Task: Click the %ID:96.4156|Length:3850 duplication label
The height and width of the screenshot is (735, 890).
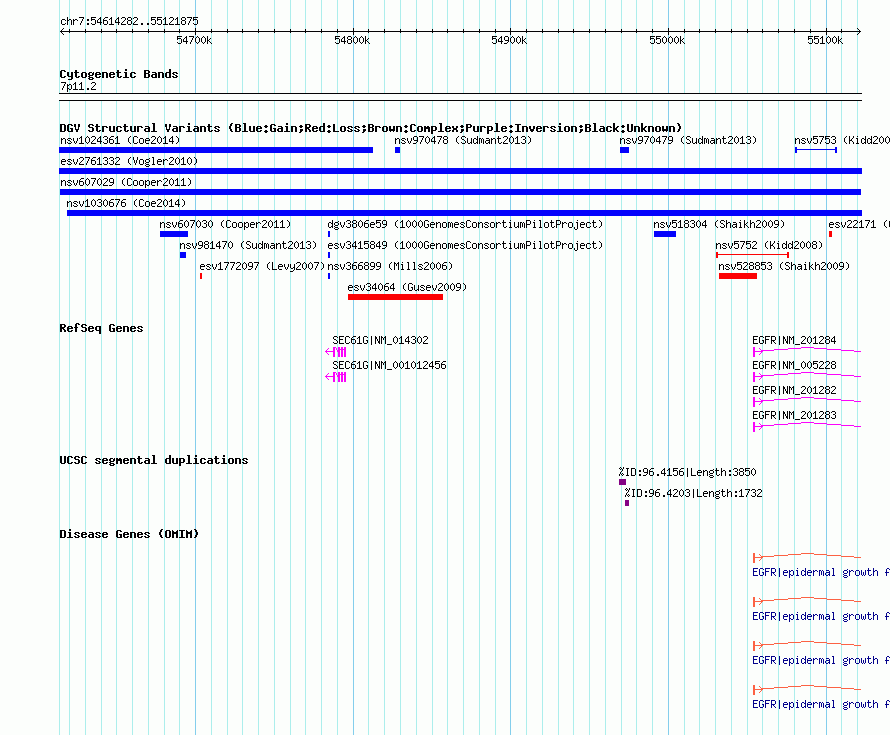Action: point(687,472)
